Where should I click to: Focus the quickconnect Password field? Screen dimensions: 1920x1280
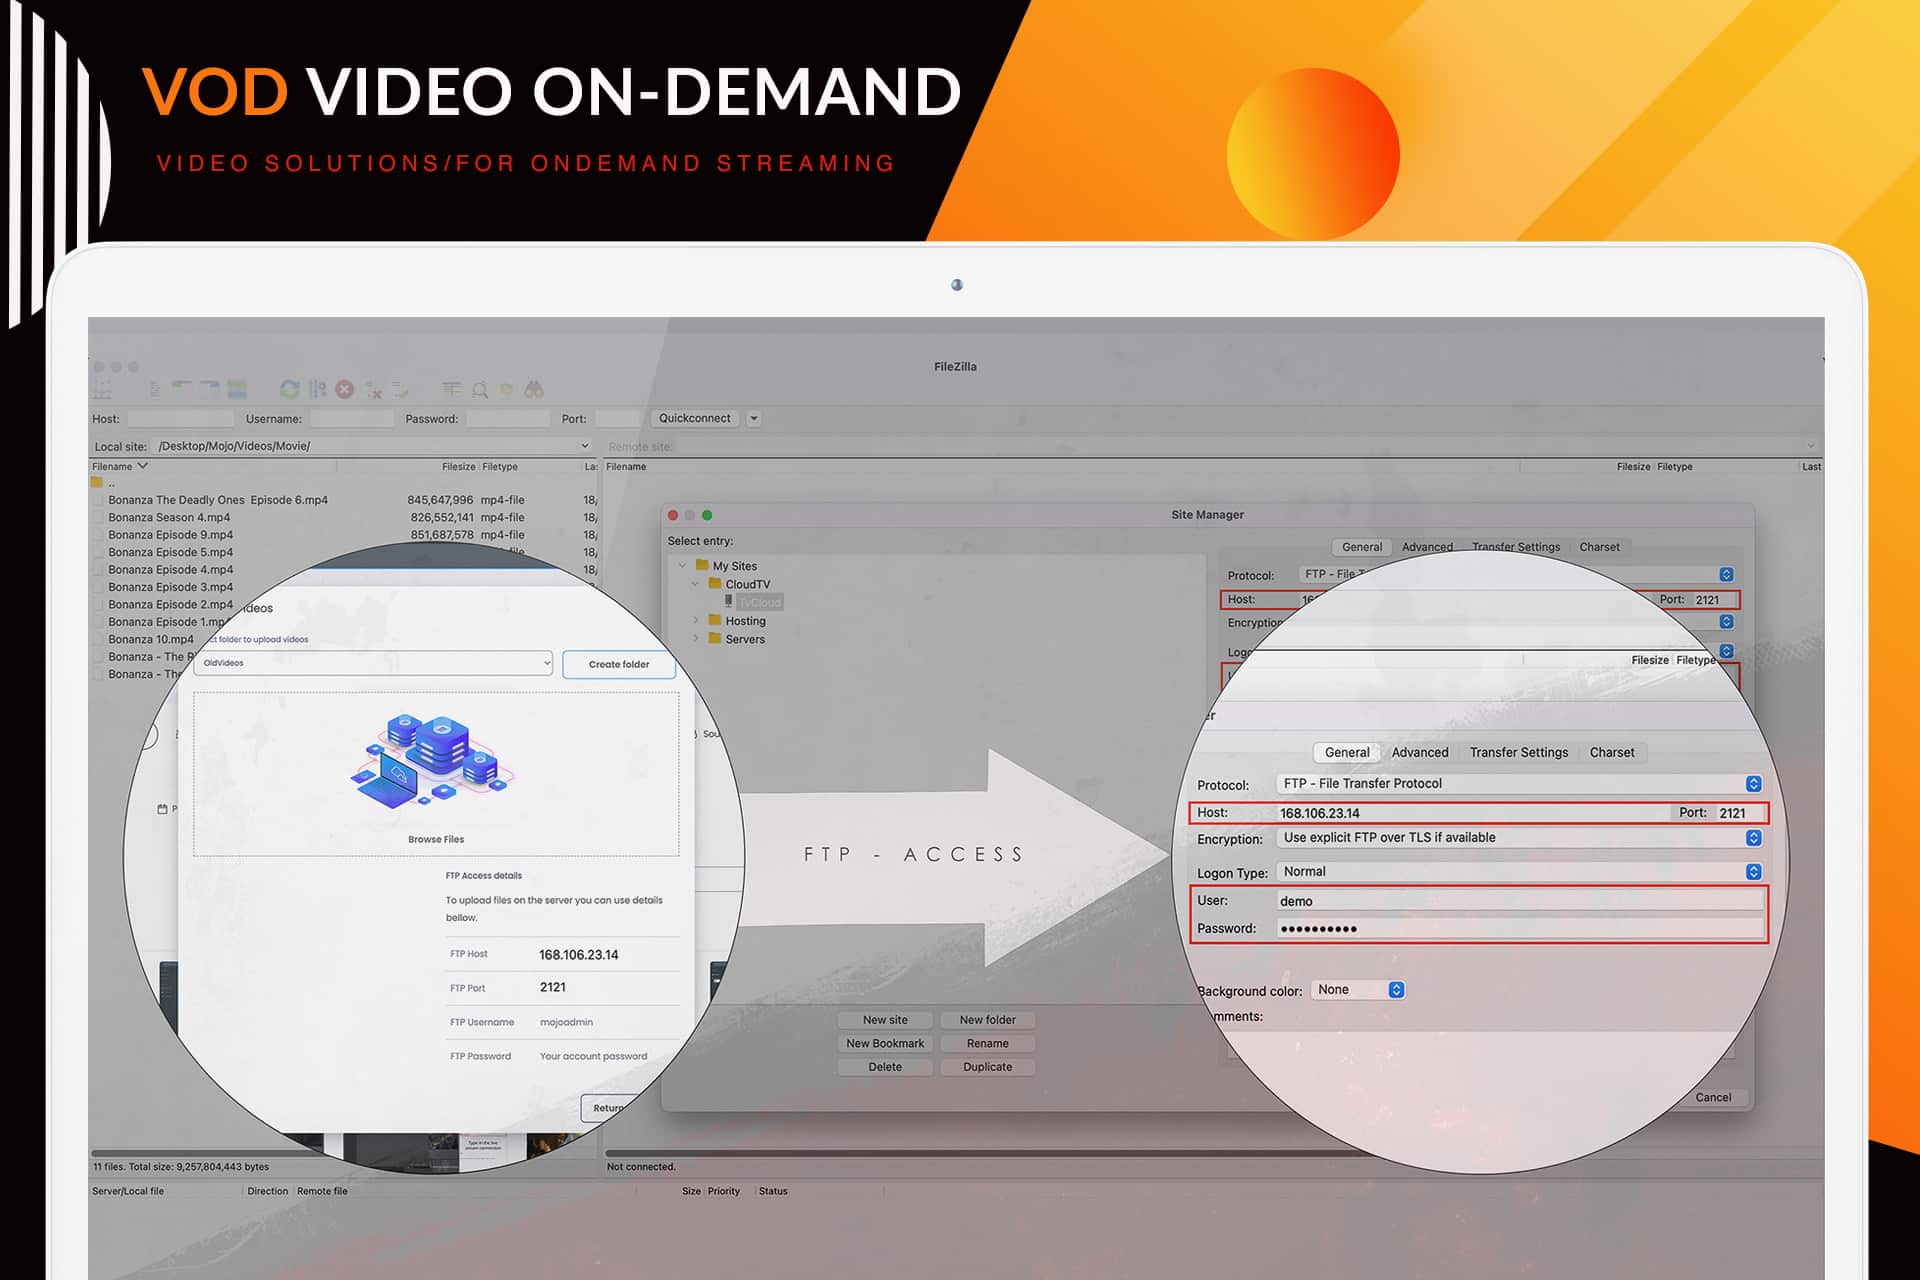coord(507,419)
